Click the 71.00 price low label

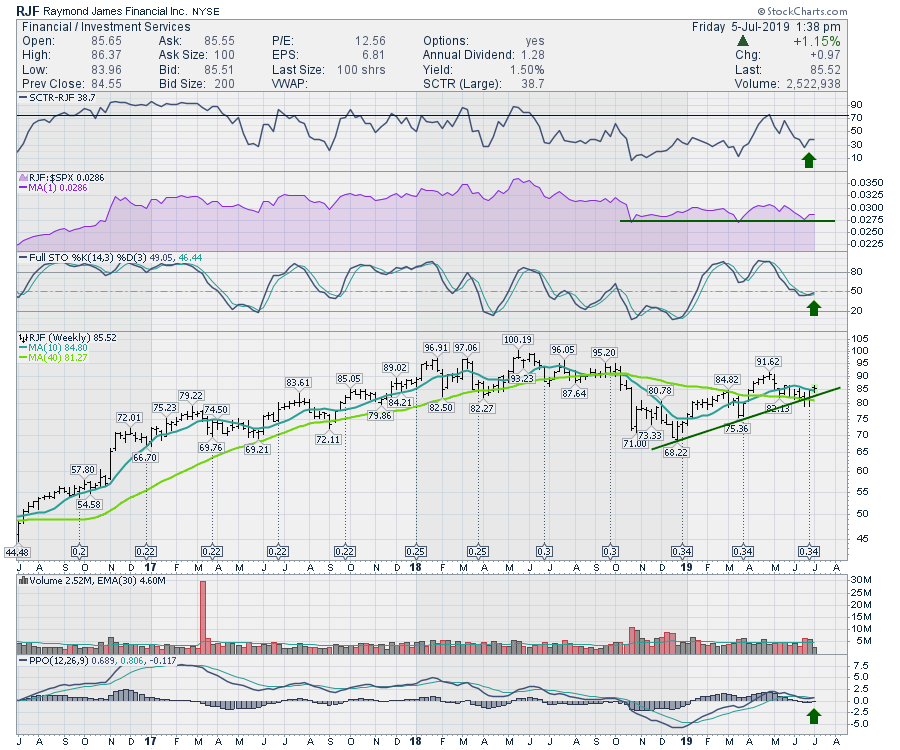tap(635, 443)
